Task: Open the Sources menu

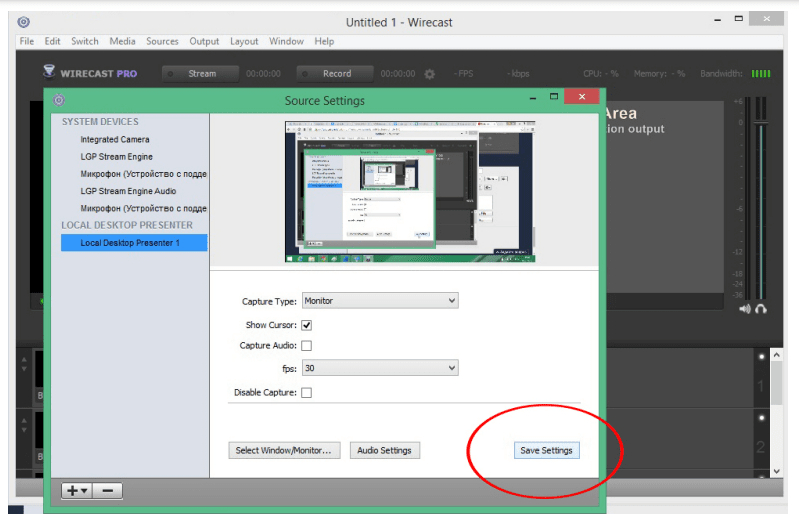Action: point(162,41)
